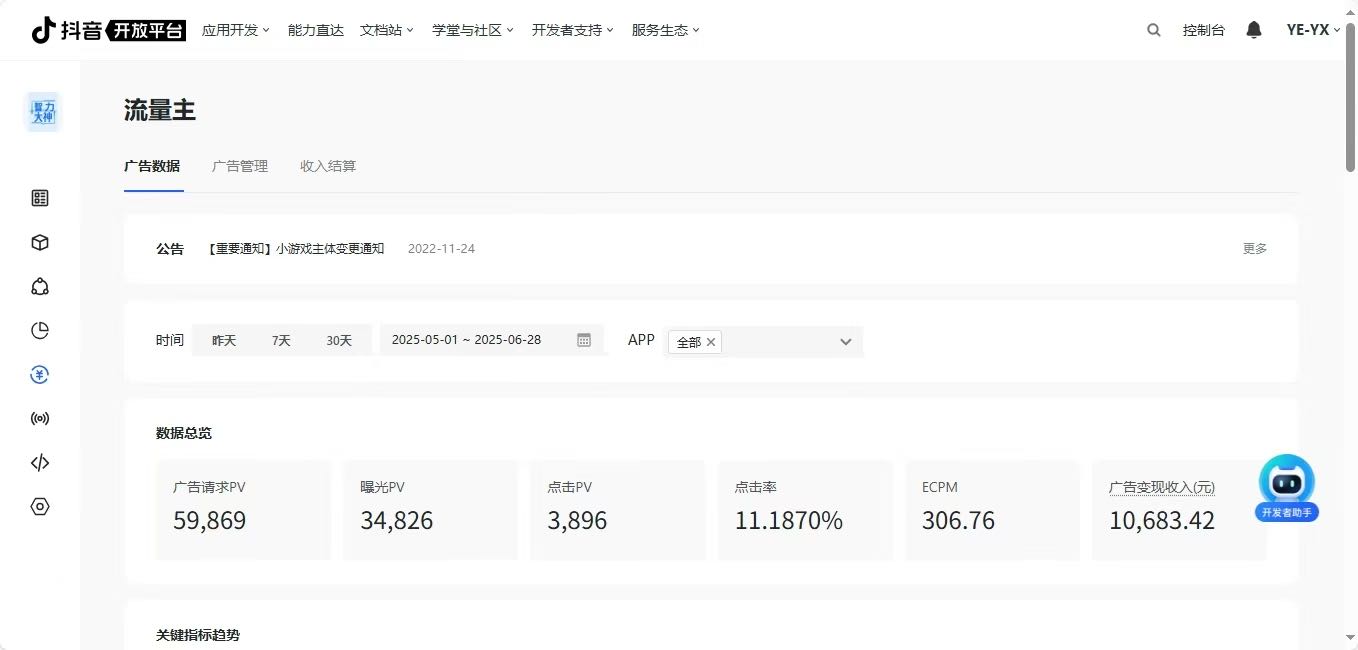Open the yuan monetization icon in sidebar
1358x650 pixels.
point(40,375)
